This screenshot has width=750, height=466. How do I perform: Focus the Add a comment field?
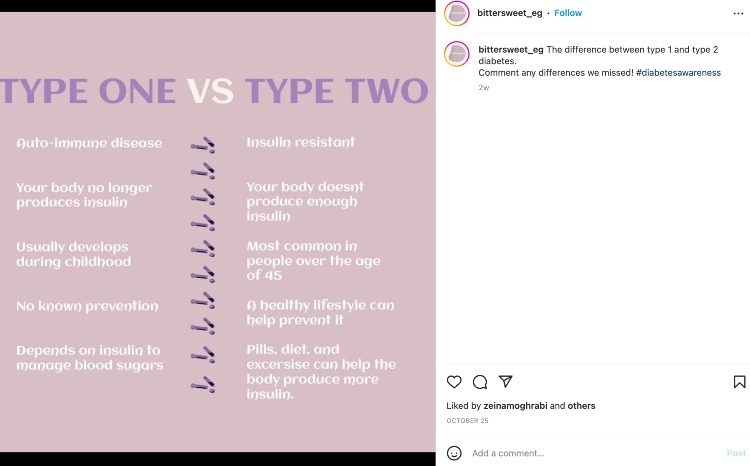(x=590, y=453)
